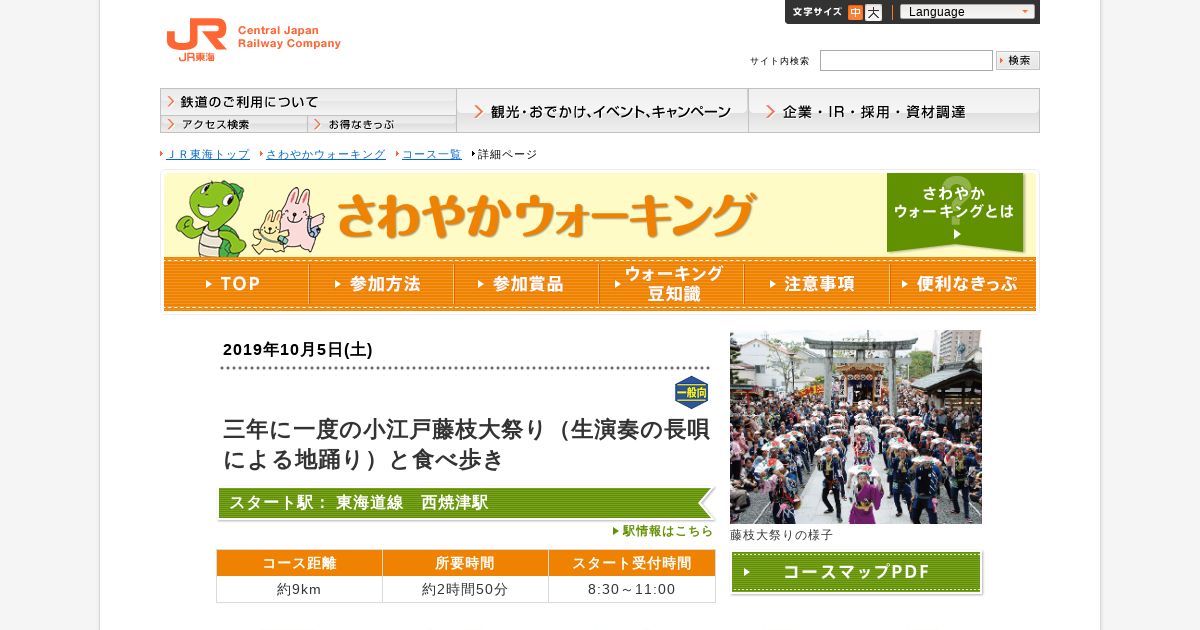Click the スタート受付時間 table header
1200x630 pixels.
[632, 563]
